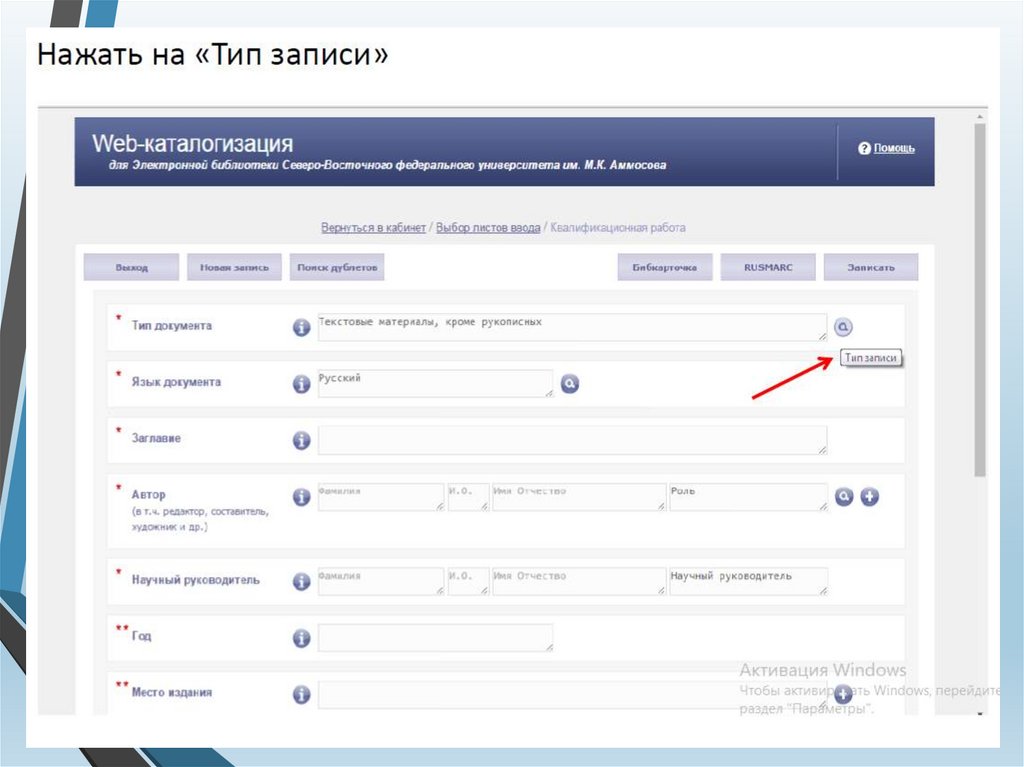The width and height of the screenshot is (1024, 767).
Task: Open the RUSMARC view
Action: [x=768, y=268]
